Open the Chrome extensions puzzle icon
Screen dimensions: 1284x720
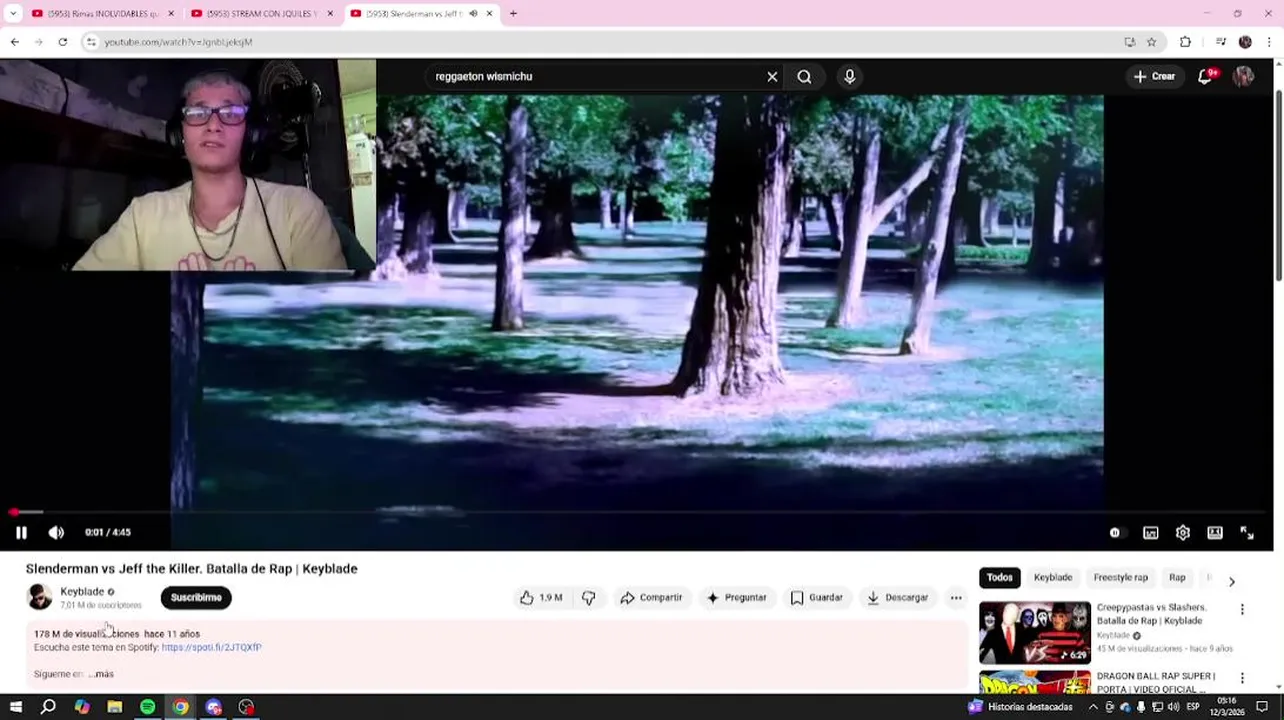1186,42
